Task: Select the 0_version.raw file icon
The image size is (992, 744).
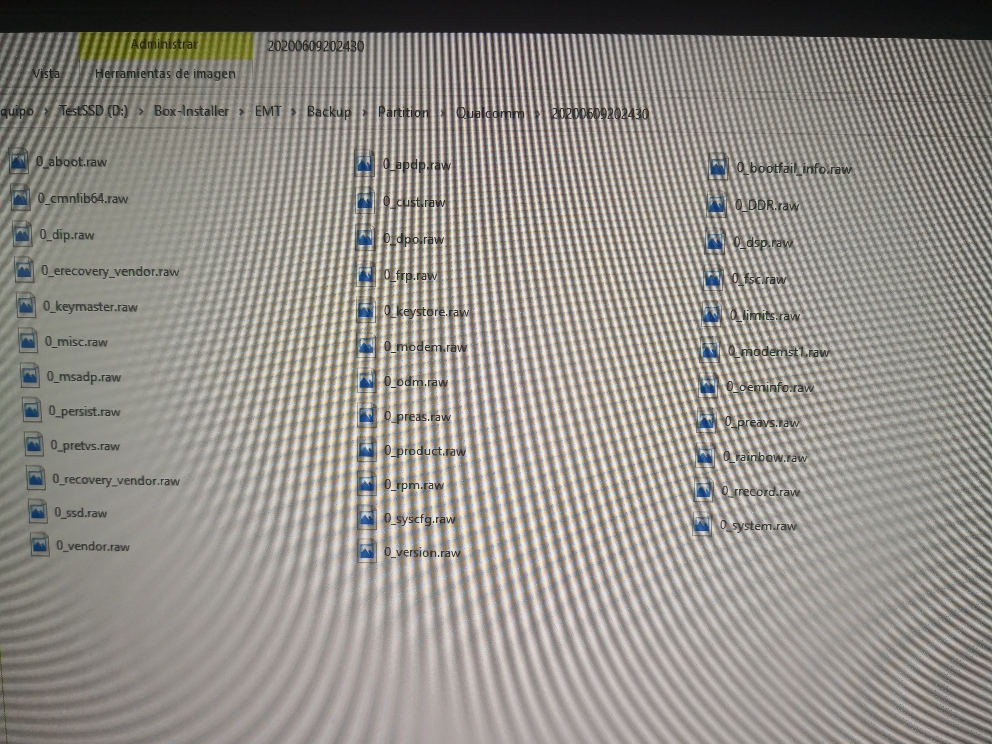Action: point(366,552)
